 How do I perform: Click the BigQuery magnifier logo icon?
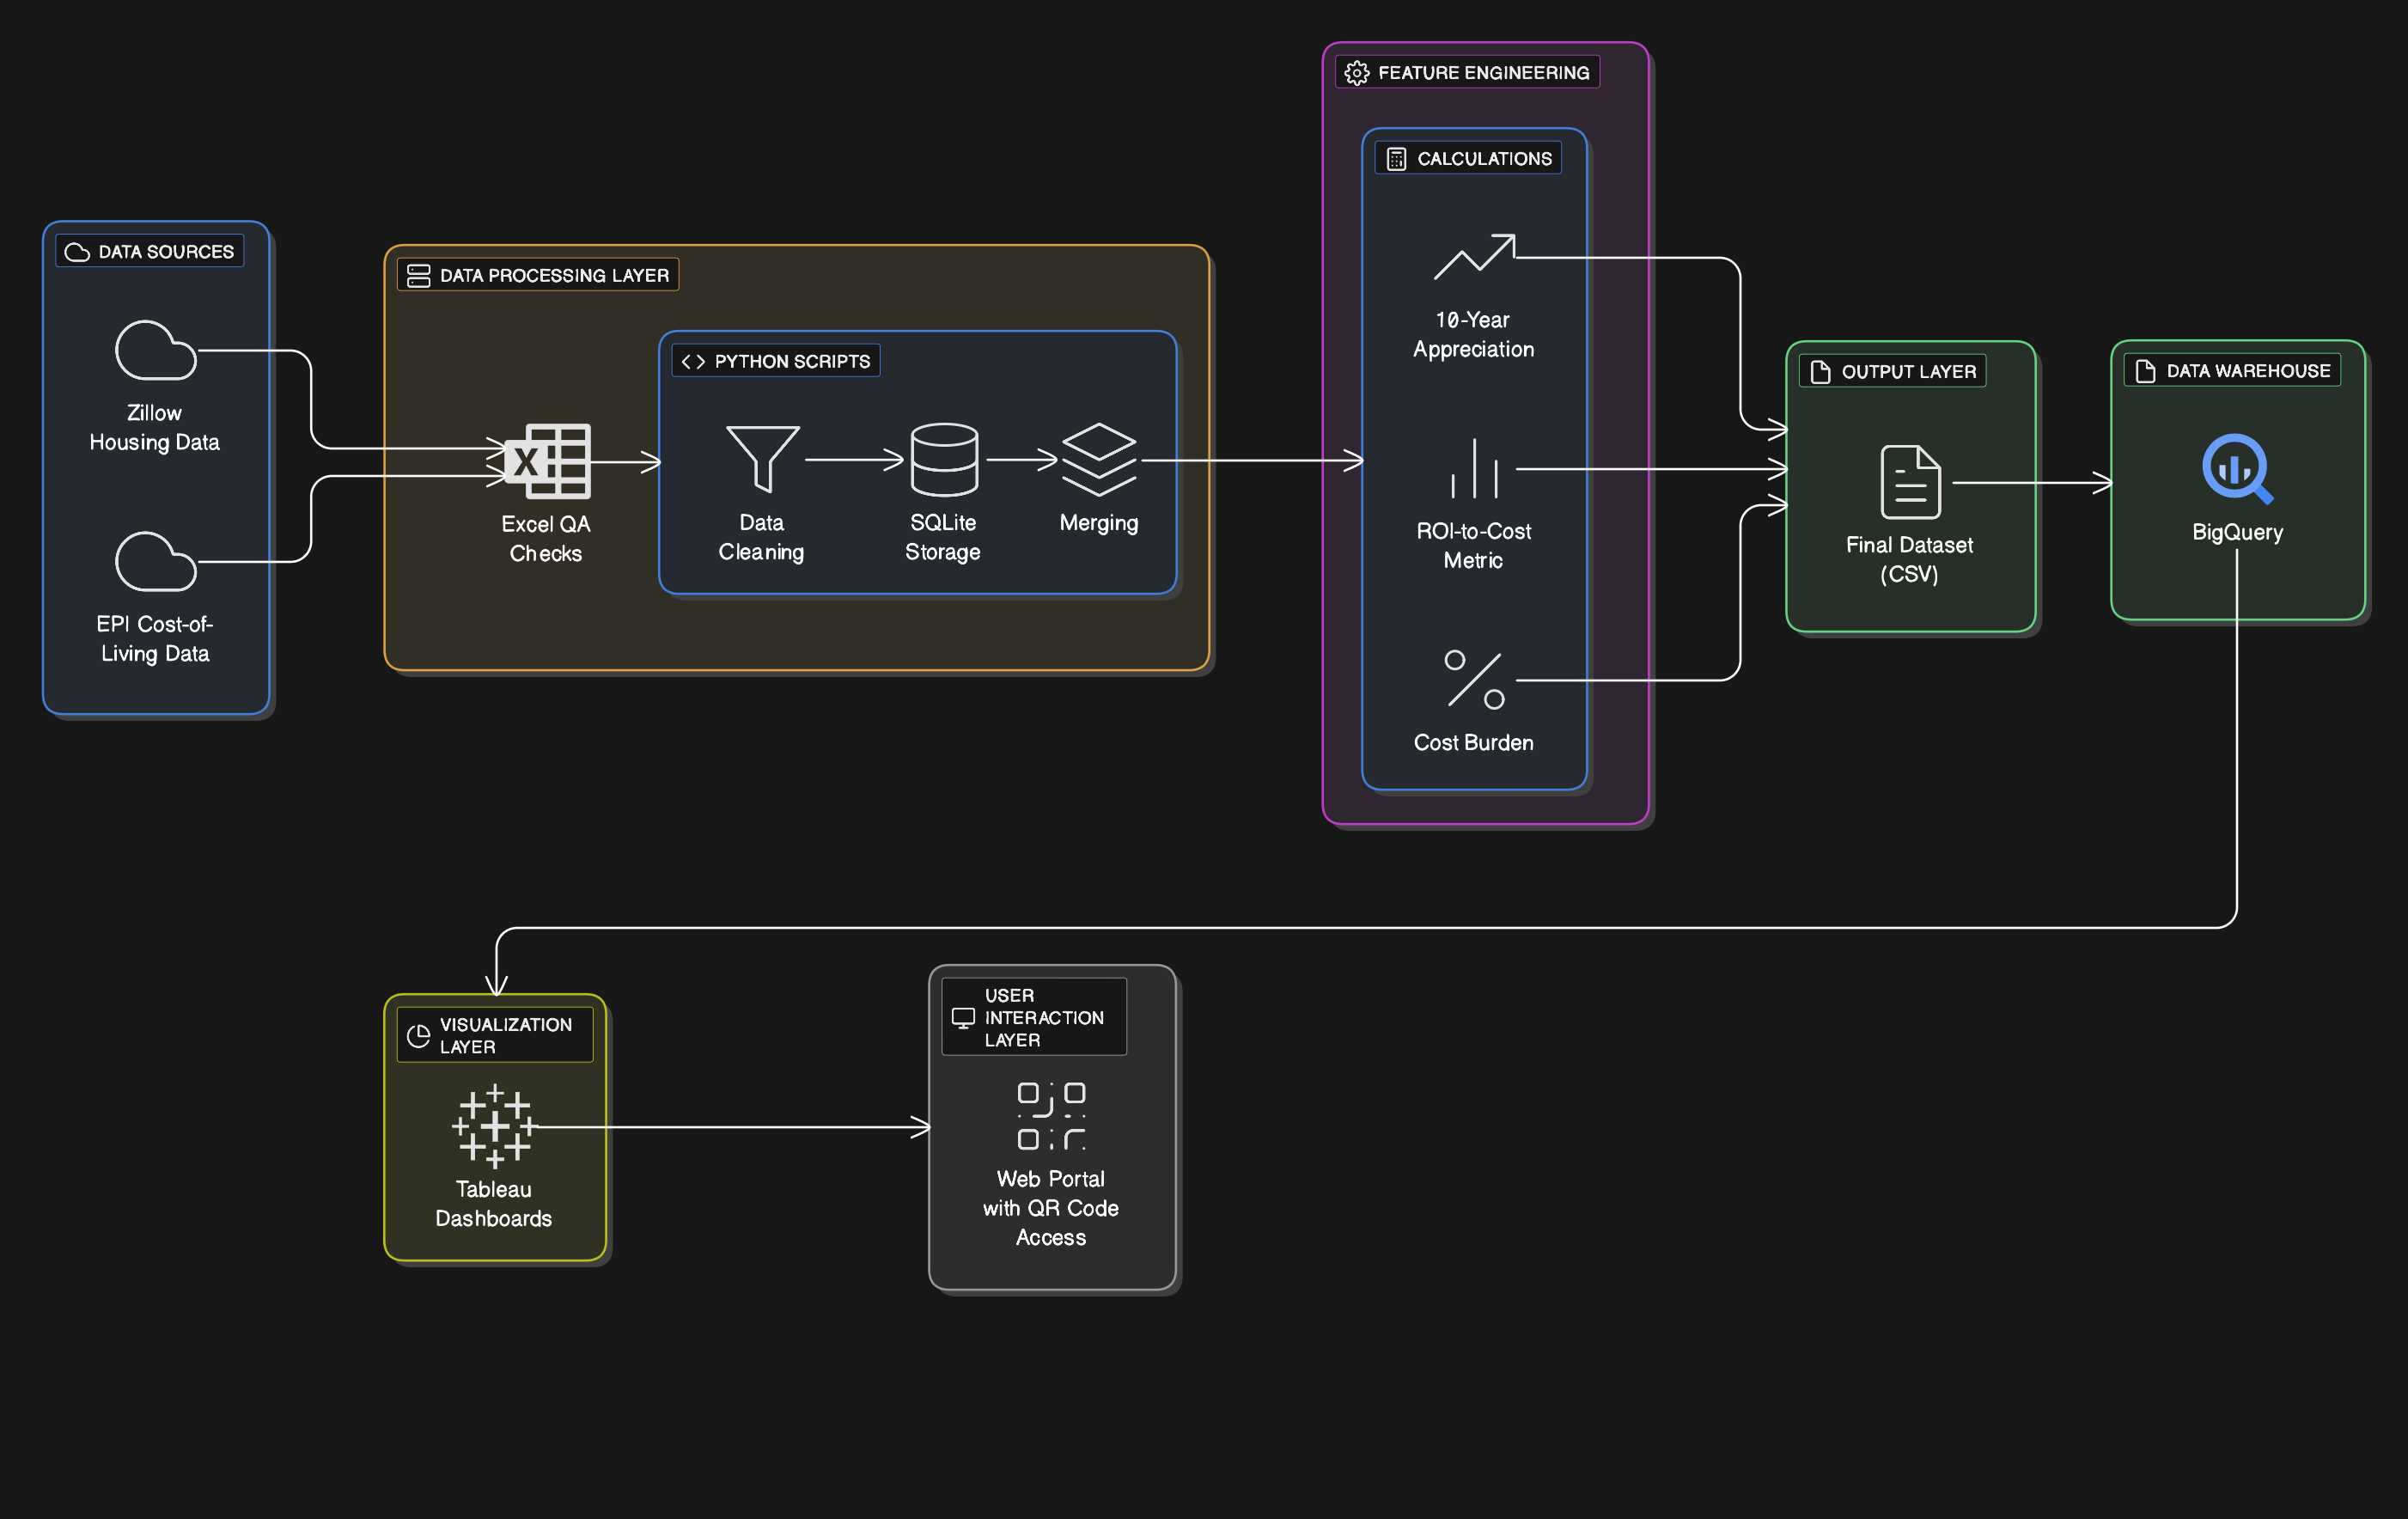click(2238, 468)
